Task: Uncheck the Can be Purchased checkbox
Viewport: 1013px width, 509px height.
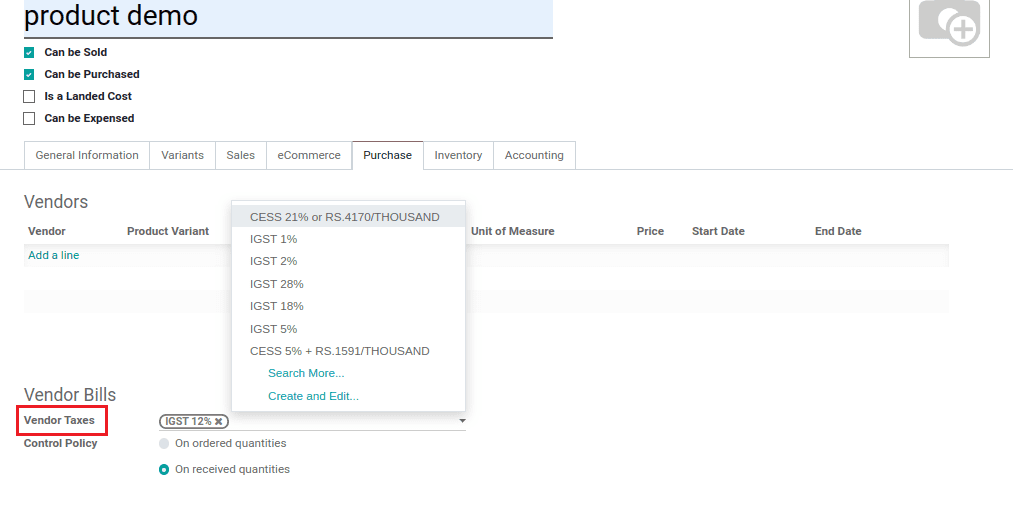Action: coord(29,74)
